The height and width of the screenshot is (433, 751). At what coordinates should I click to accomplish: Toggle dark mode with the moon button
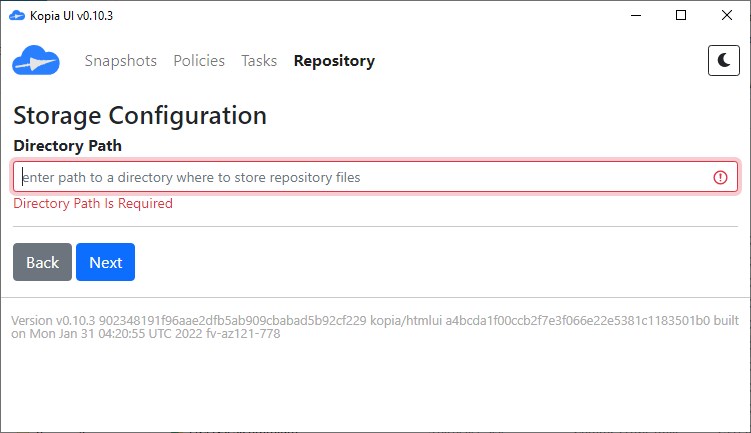pyautogui.click(x=723, y=61)
